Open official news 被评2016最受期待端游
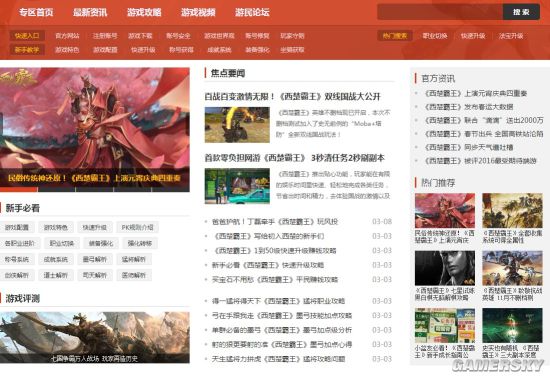The height and width of the screenshot is (377, 550). pyautogui.click(x=481, y=161)
